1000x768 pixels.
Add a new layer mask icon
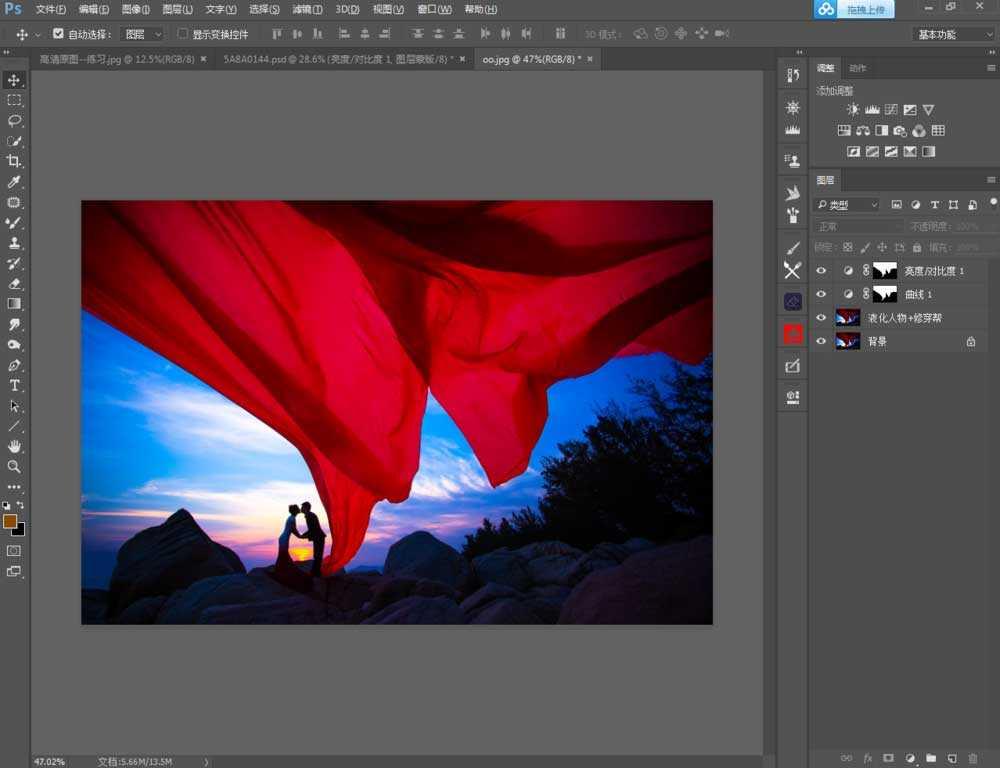[889, 758]
